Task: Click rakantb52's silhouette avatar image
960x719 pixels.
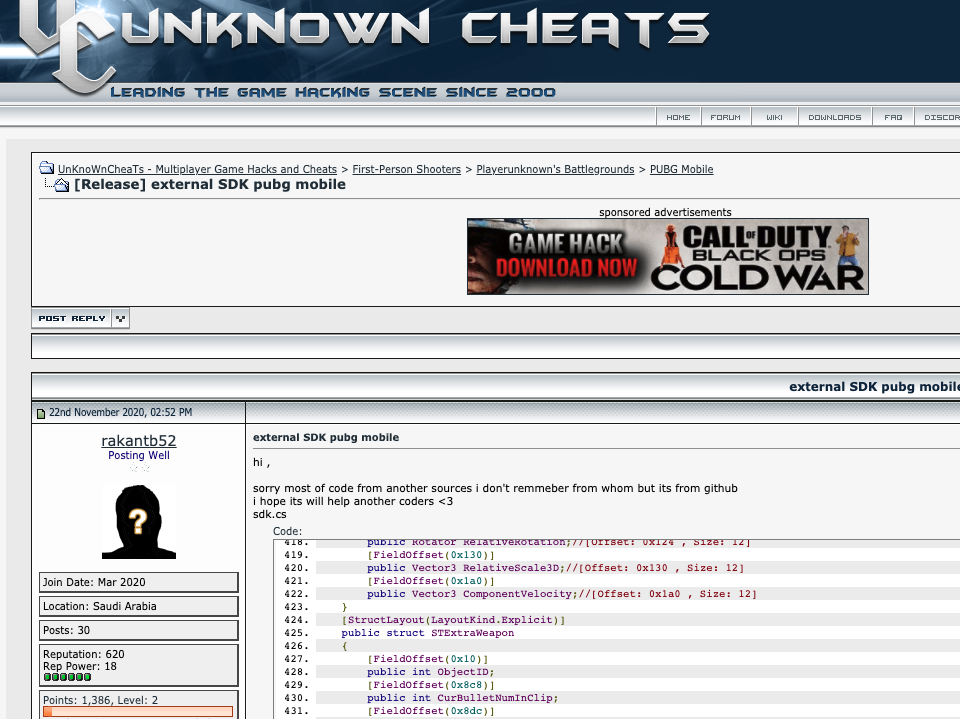Action: (x=139, y=522)
